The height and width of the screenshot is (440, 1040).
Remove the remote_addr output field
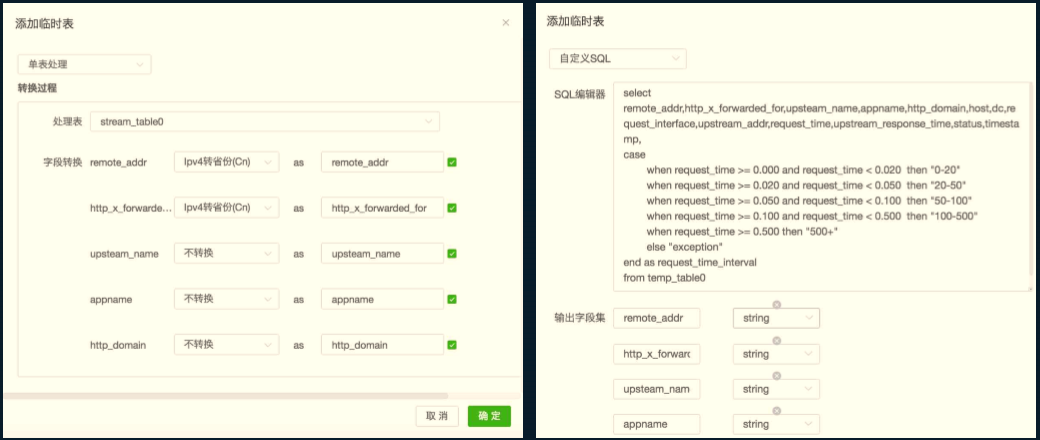coord(777,305)
